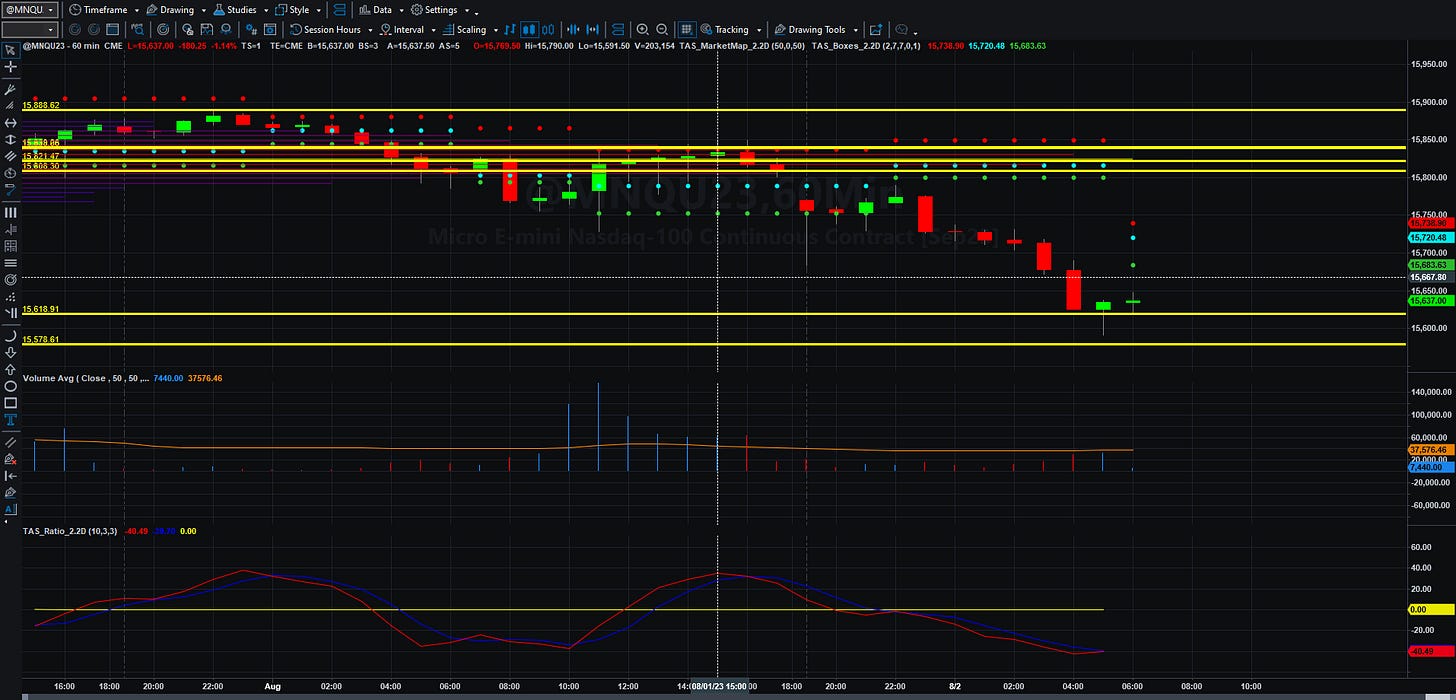Viewport: 1456px width, 700px height.
Task: Select the up arrow drawing tool
Action: (11, 369)
